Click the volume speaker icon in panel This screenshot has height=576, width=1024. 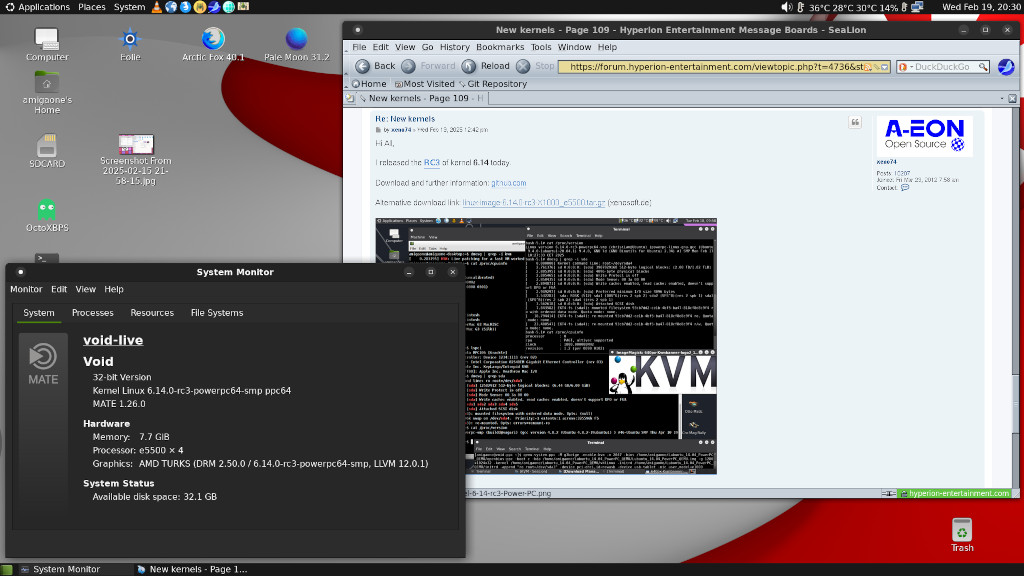point(787,7)
